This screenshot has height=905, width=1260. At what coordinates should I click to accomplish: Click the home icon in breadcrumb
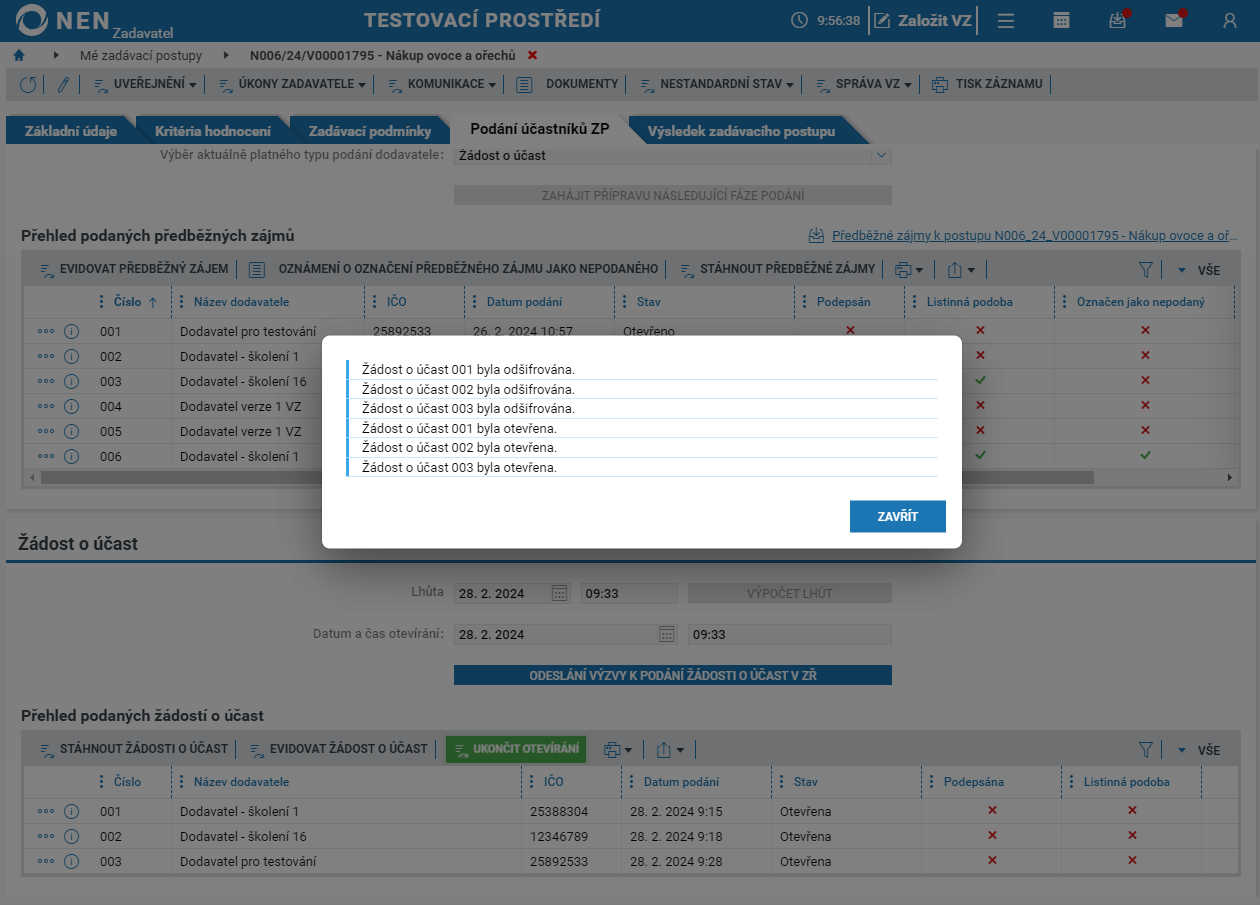[x=18, y=55]
